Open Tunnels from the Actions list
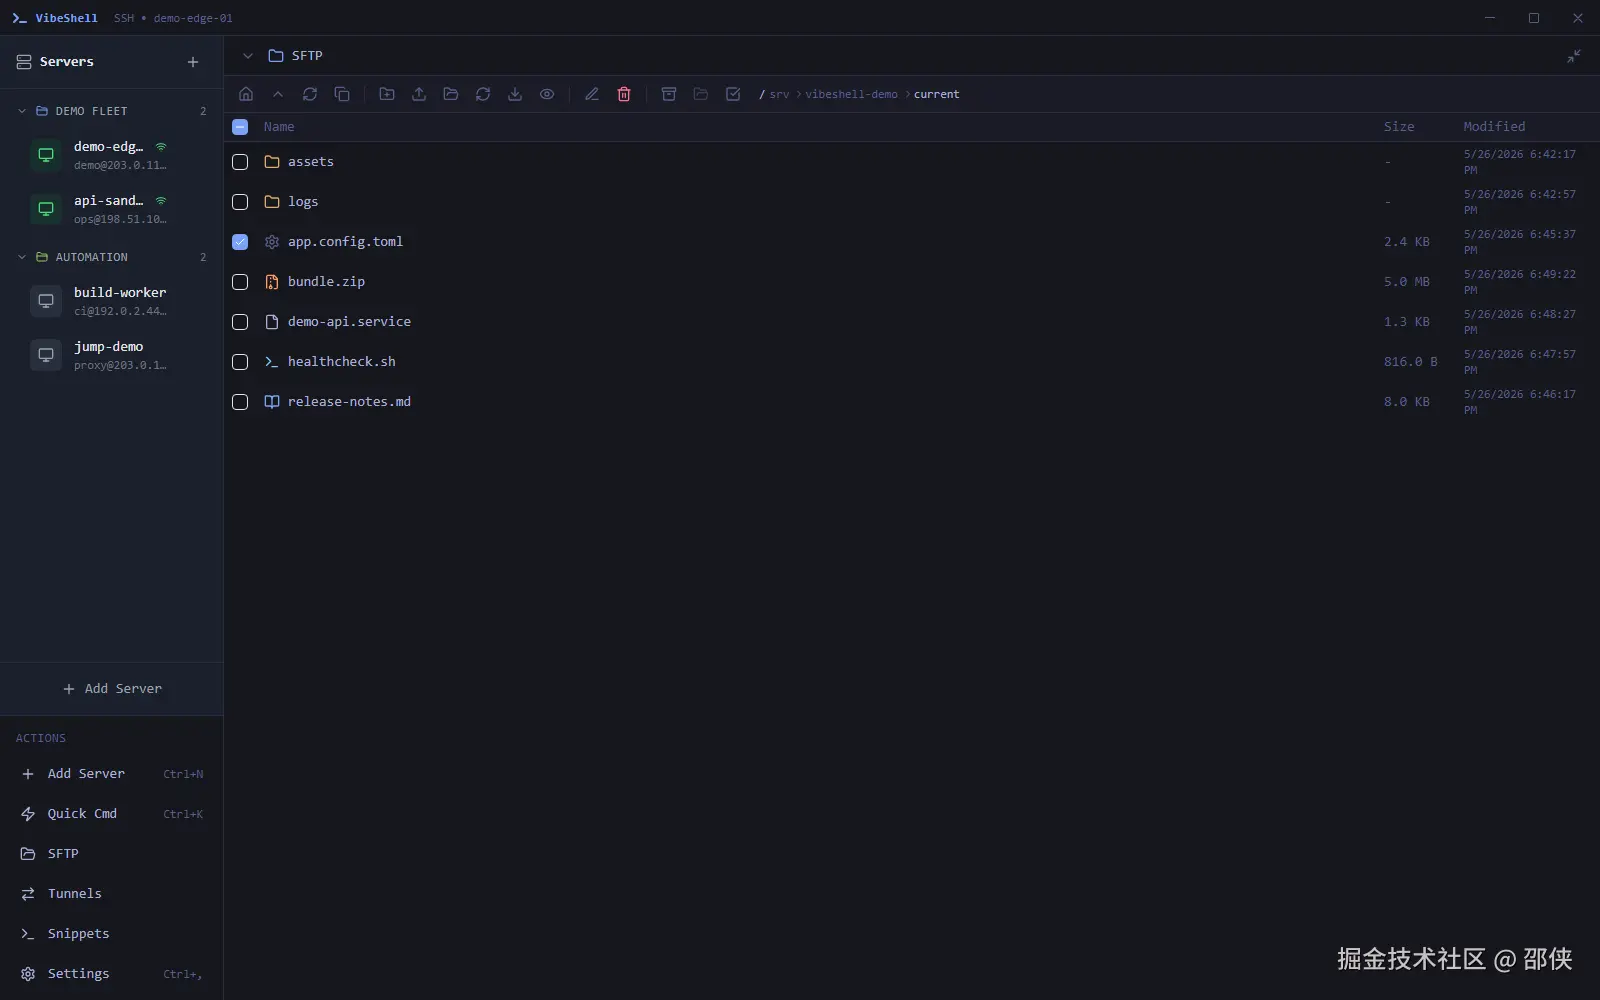1600x1000 pixels. pyautogui.click(x=111, y=894)
